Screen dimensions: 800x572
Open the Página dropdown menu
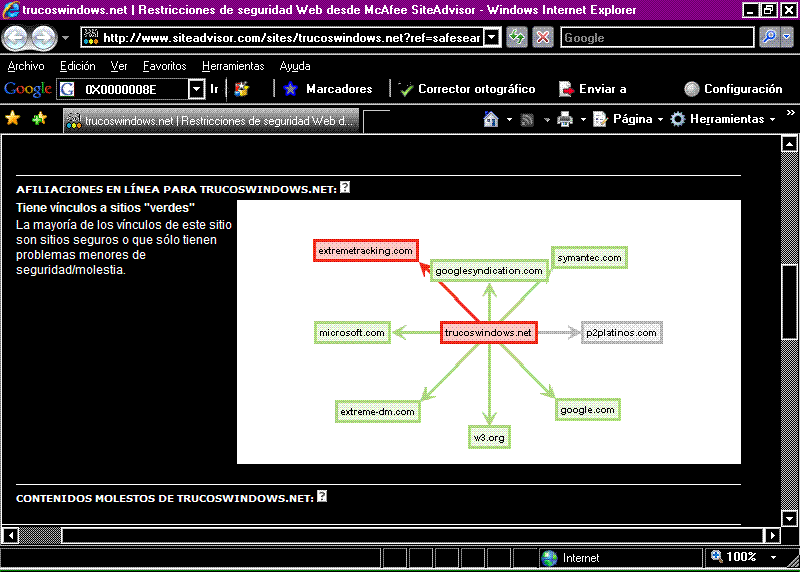pos(628,119)
